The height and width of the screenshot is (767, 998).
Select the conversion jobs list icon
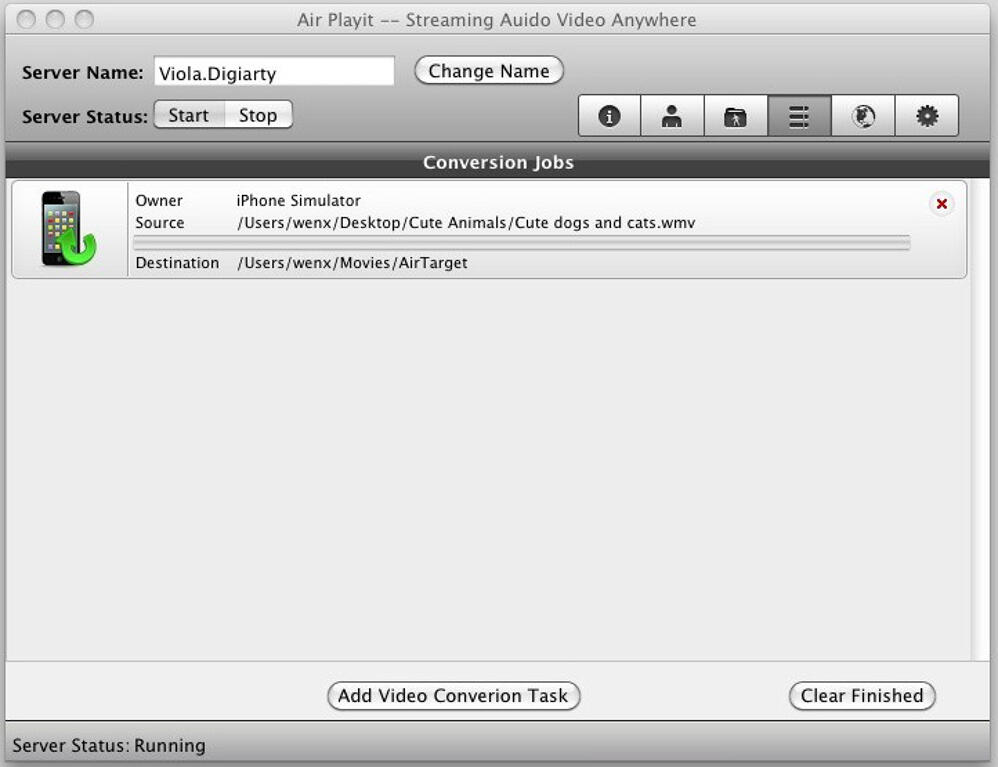click(x=799, y=116)
